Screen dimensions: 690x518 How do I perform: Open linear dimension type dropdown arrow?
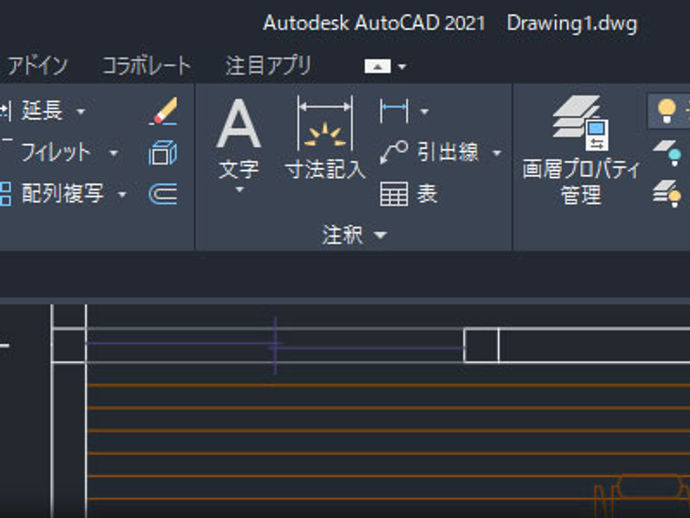point(424,112)
